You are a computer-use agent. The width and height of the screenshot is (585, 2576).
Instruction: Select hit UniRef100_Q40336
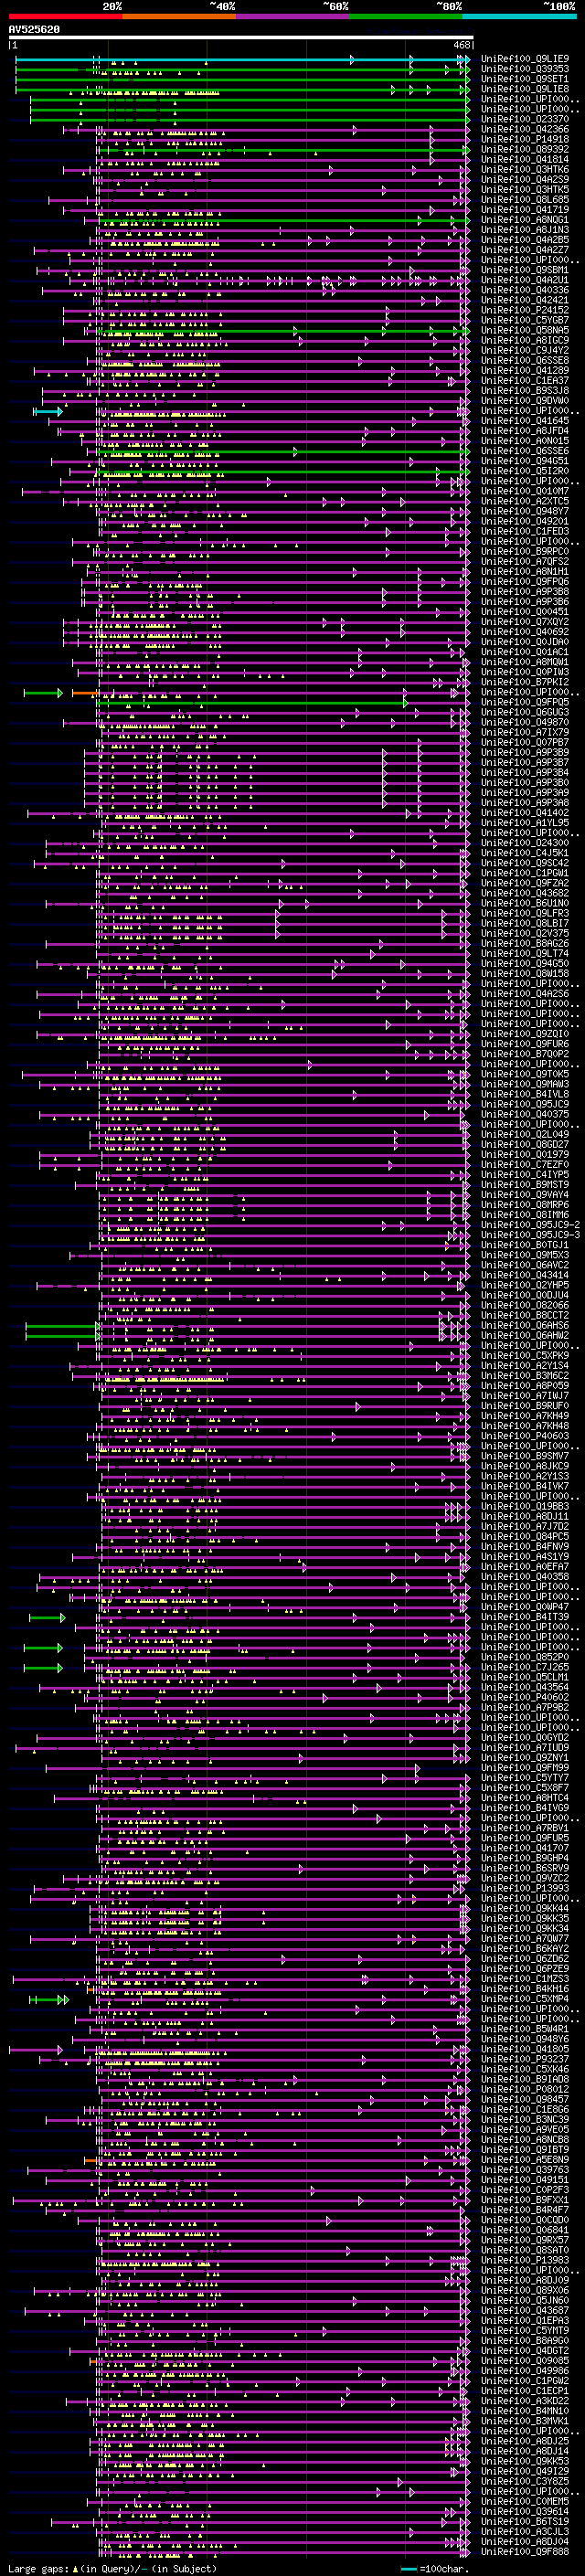point(525,290)
